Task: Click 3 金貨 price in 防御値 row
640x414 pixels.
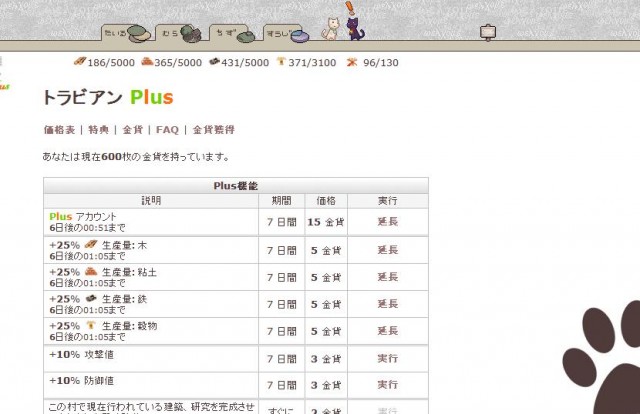Action: coord(326,385)
